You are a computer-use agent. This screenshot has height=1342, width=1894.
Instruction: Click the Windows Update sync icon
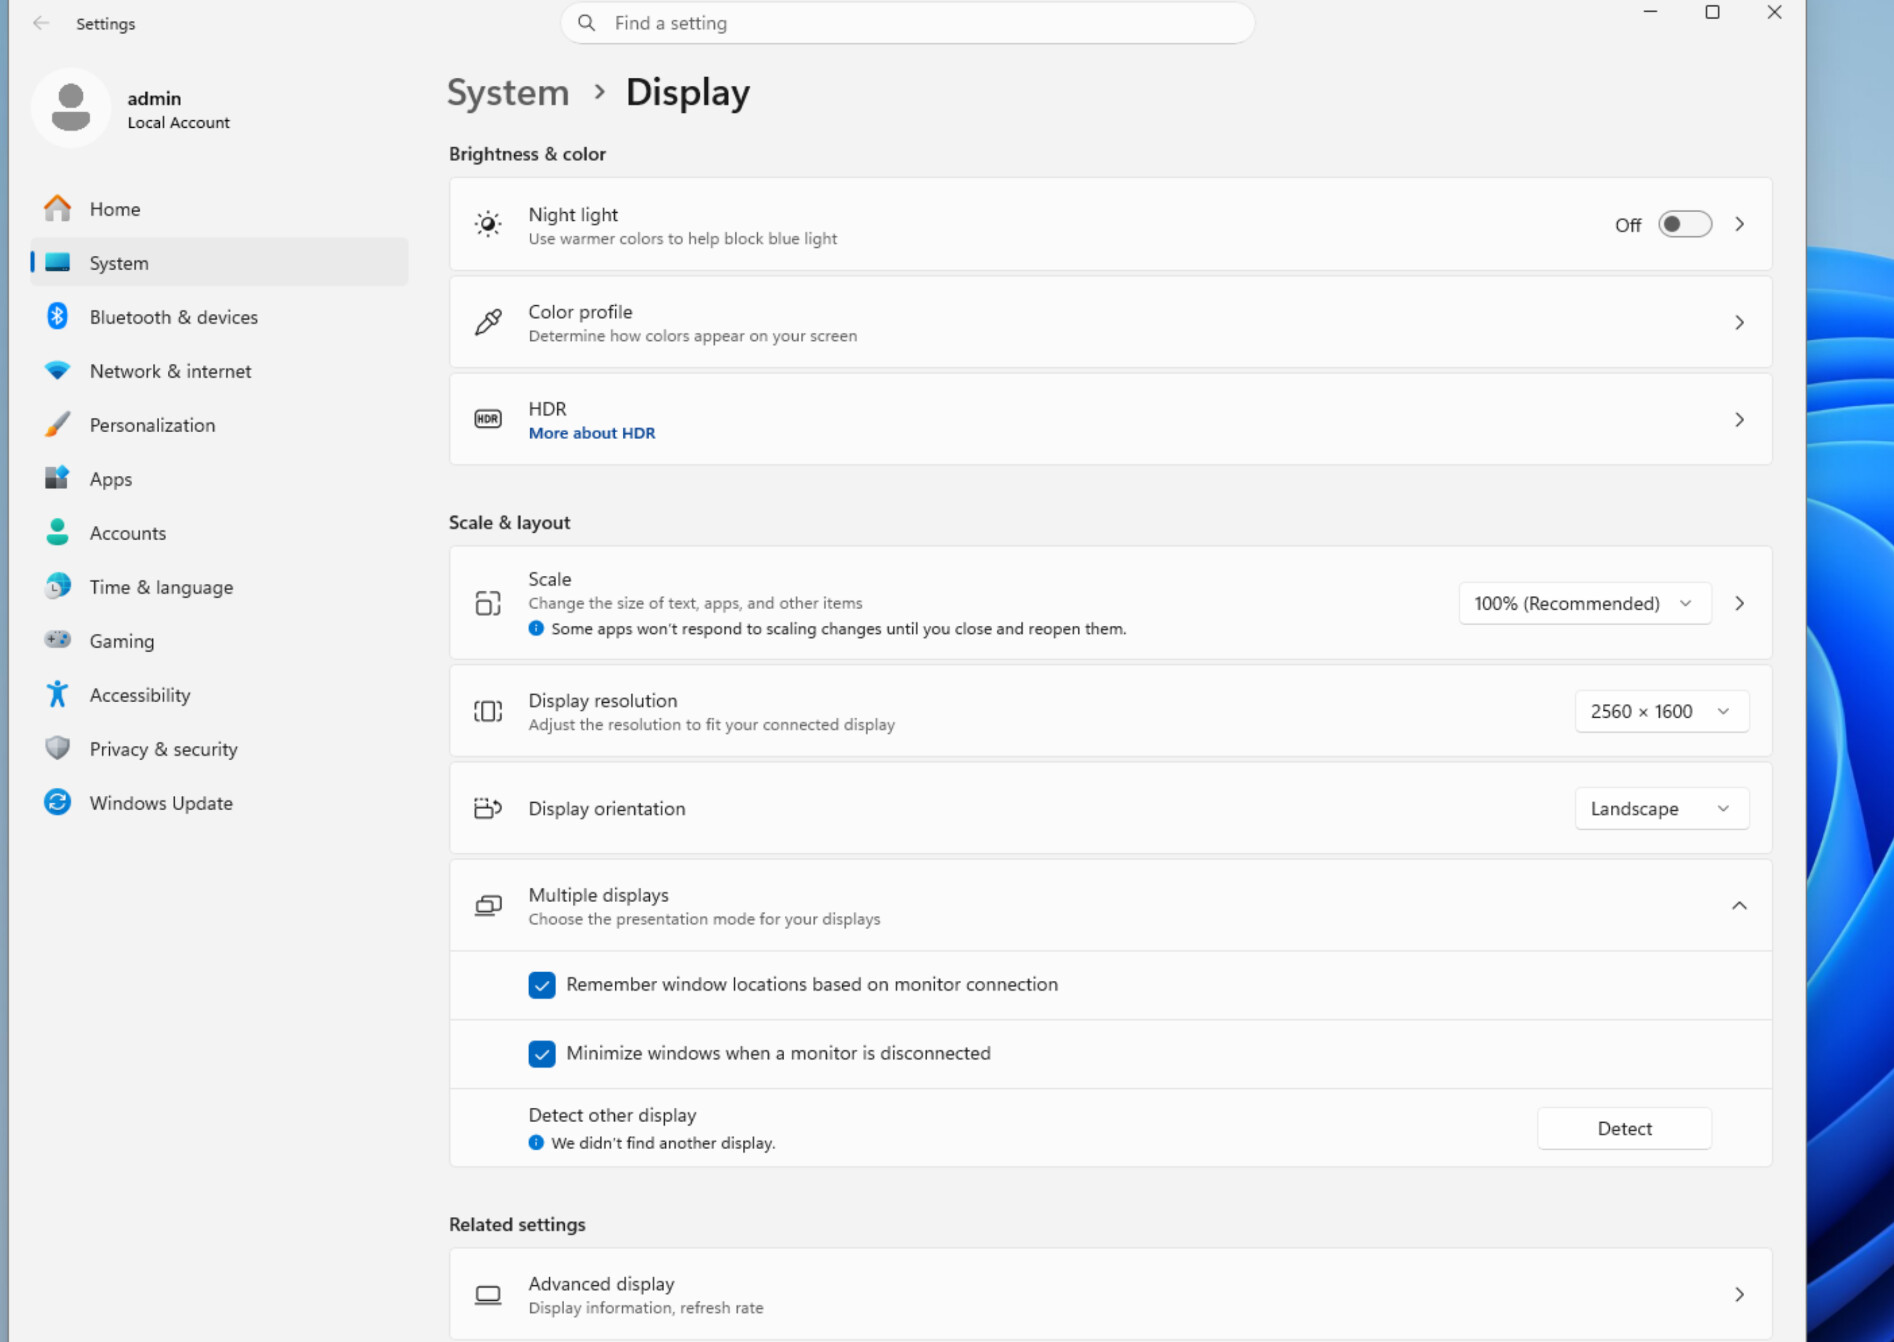57,802
